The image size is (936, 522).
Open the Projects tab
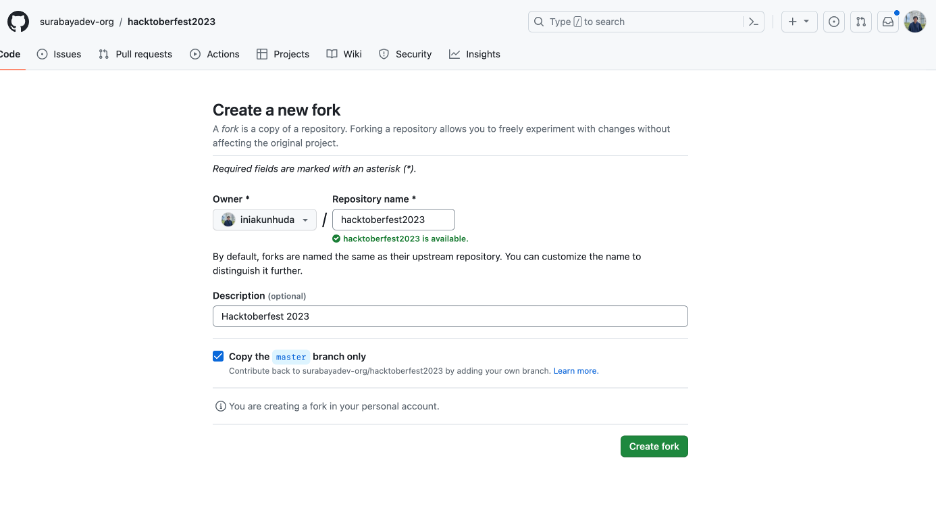[283, 54]
